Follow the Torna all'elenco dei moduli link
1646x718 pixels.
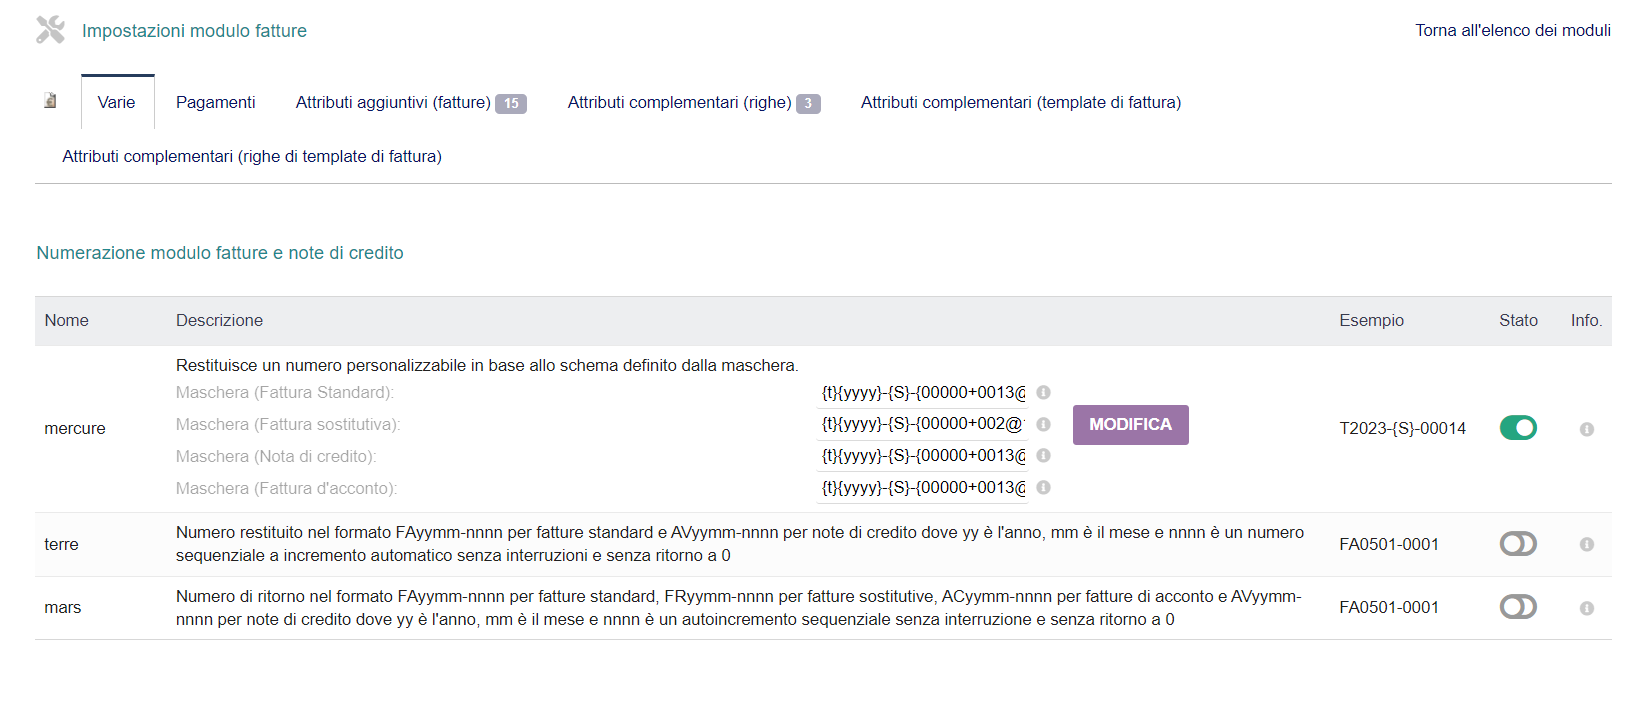coord(1512,30)
